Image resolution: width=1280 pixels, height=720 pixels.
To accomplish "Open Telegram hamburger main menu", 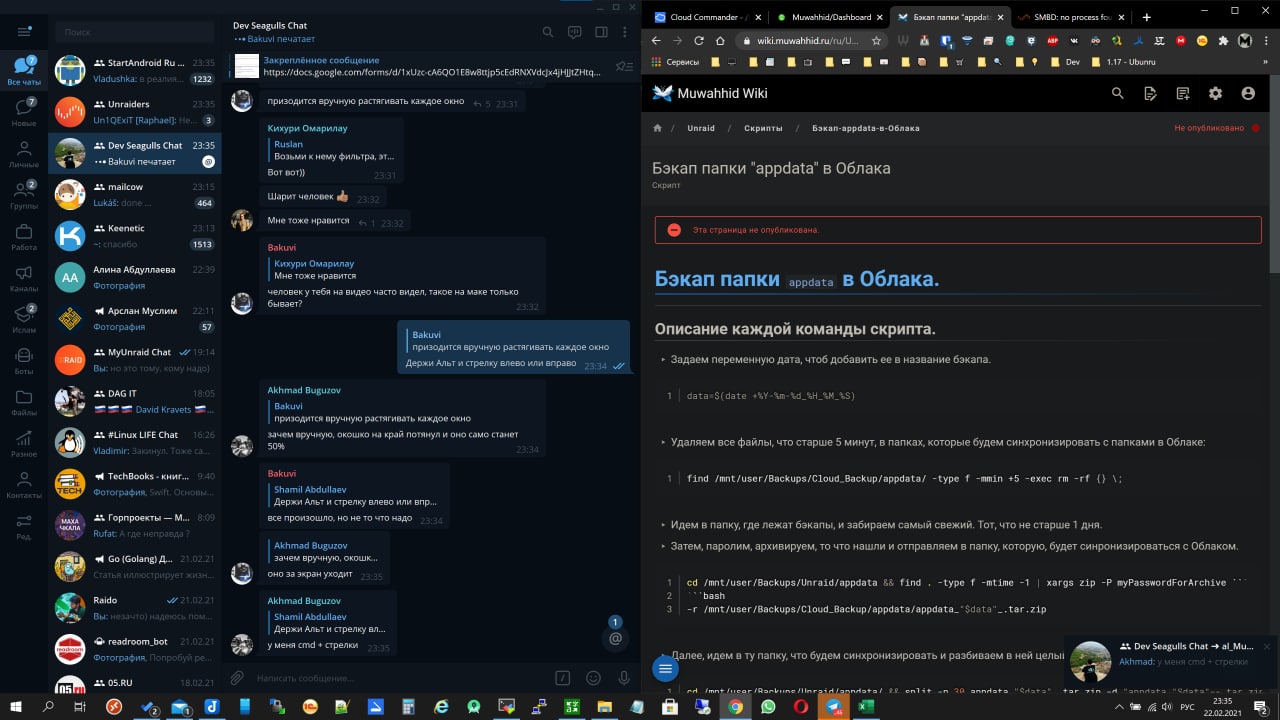I will (24, 32).
